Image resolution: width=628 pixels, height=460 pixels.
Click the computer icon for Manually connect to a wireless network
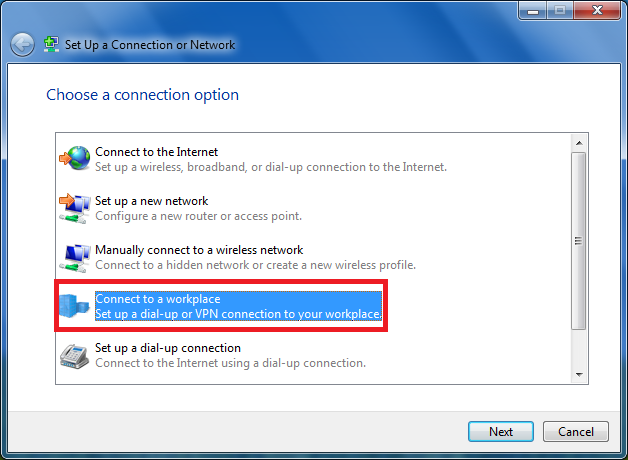(75, 257)
